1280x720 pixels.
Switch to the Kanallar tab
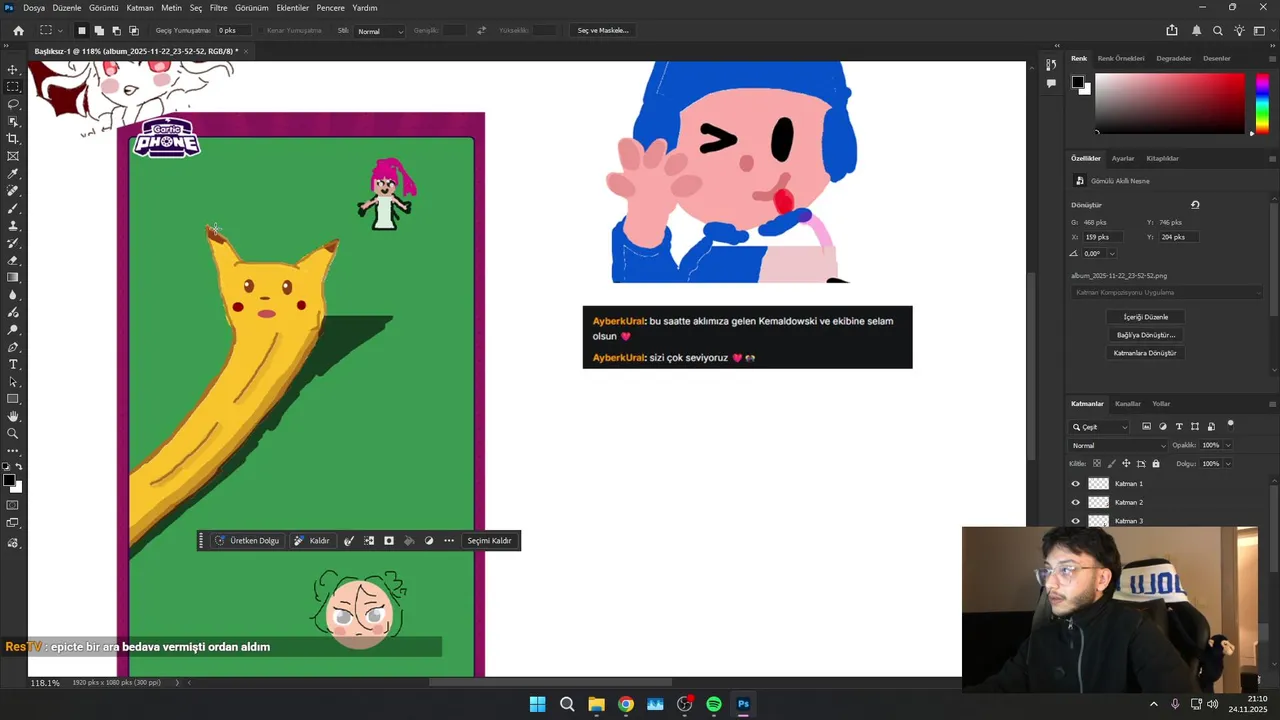tap(1128, 404)
